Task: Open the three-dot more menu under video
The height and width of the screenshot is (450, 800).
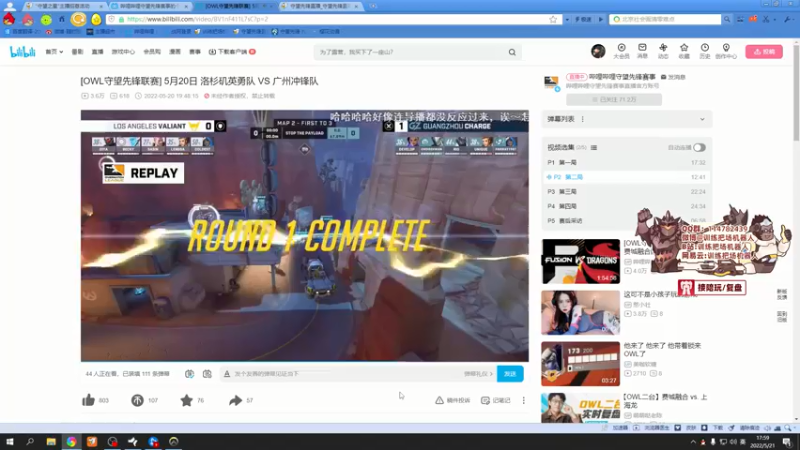Action: (x=523, y=400)
